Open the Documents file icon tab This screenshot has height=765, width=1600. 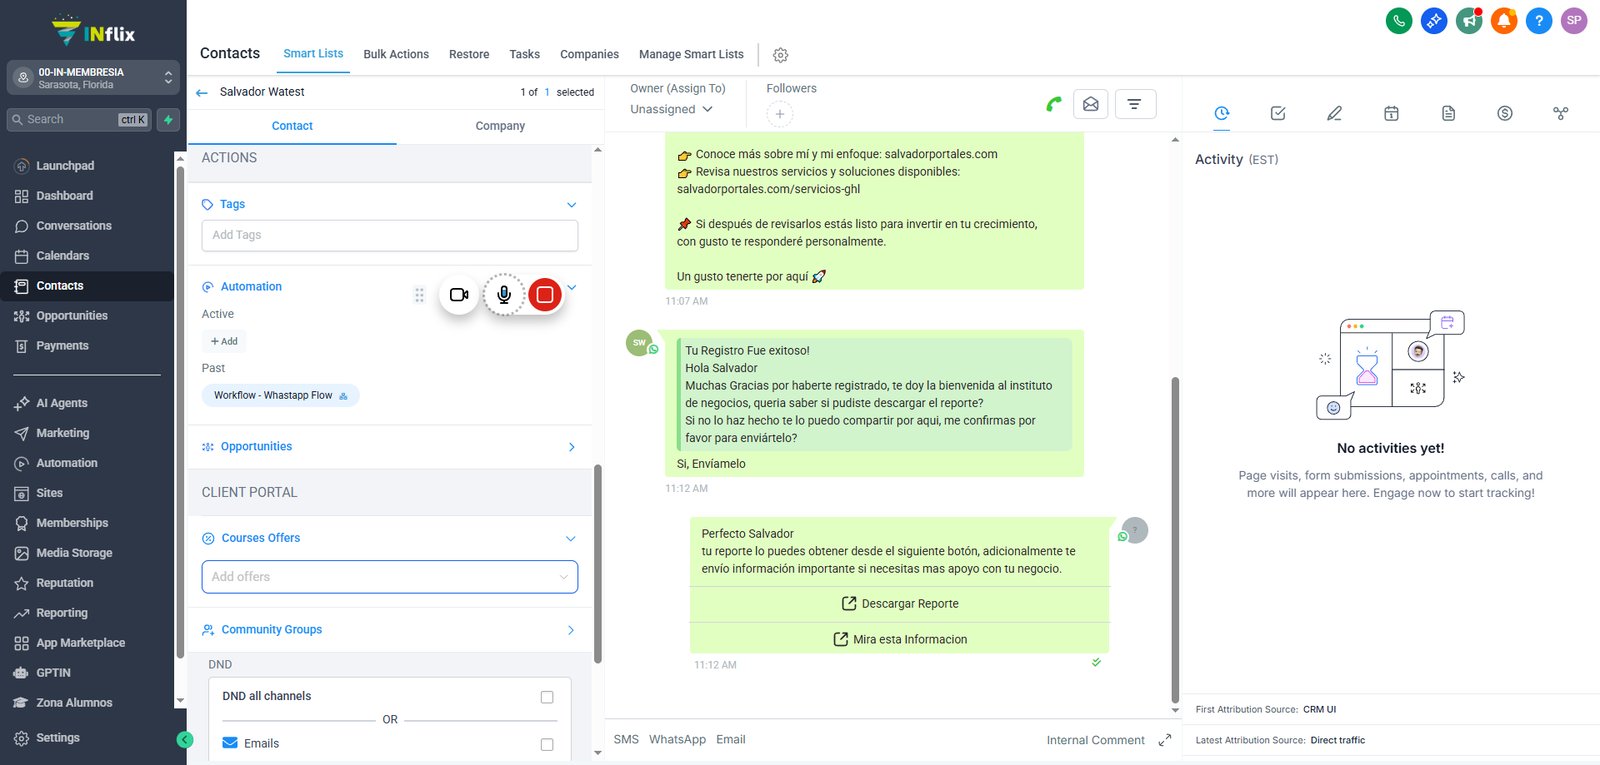pos(1448,113)
